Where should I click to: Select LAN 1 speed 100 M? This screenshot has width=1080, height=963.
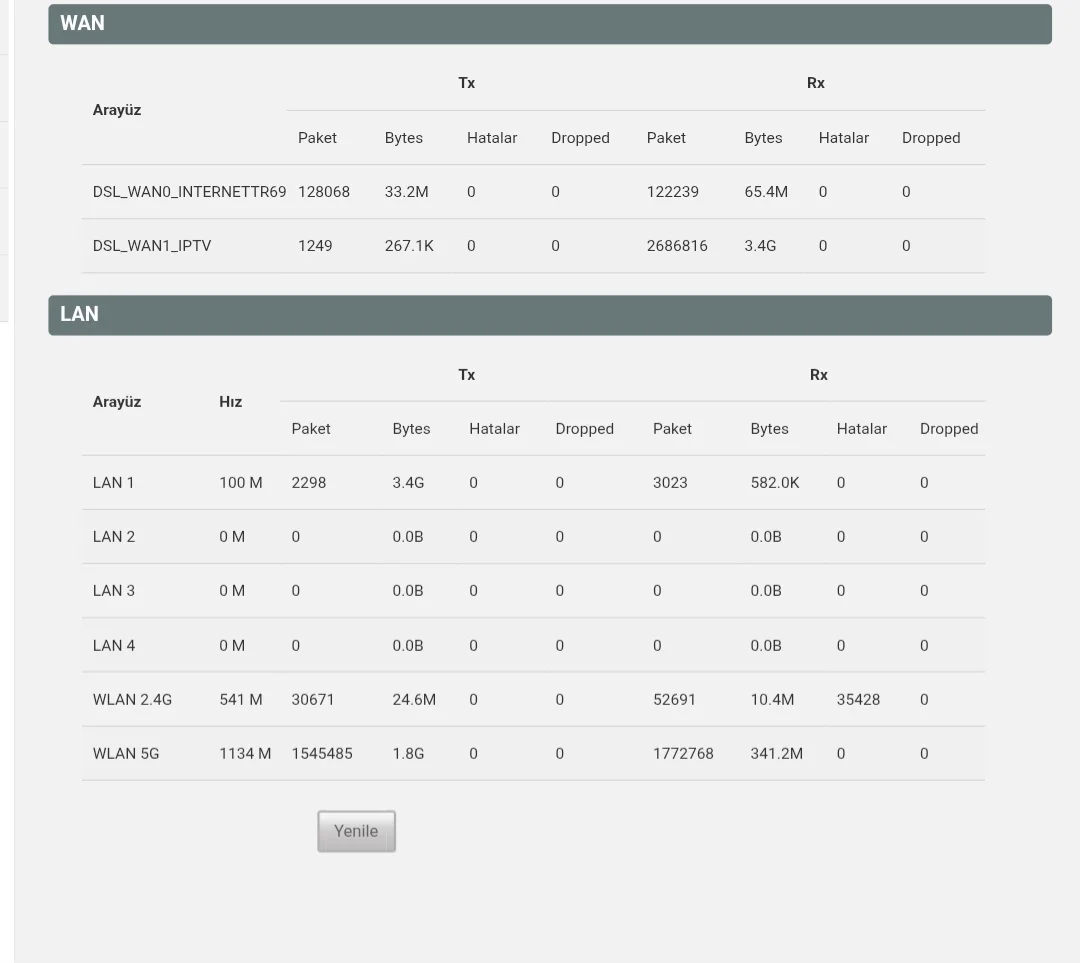pyautogui.click(x=240, y=483)
